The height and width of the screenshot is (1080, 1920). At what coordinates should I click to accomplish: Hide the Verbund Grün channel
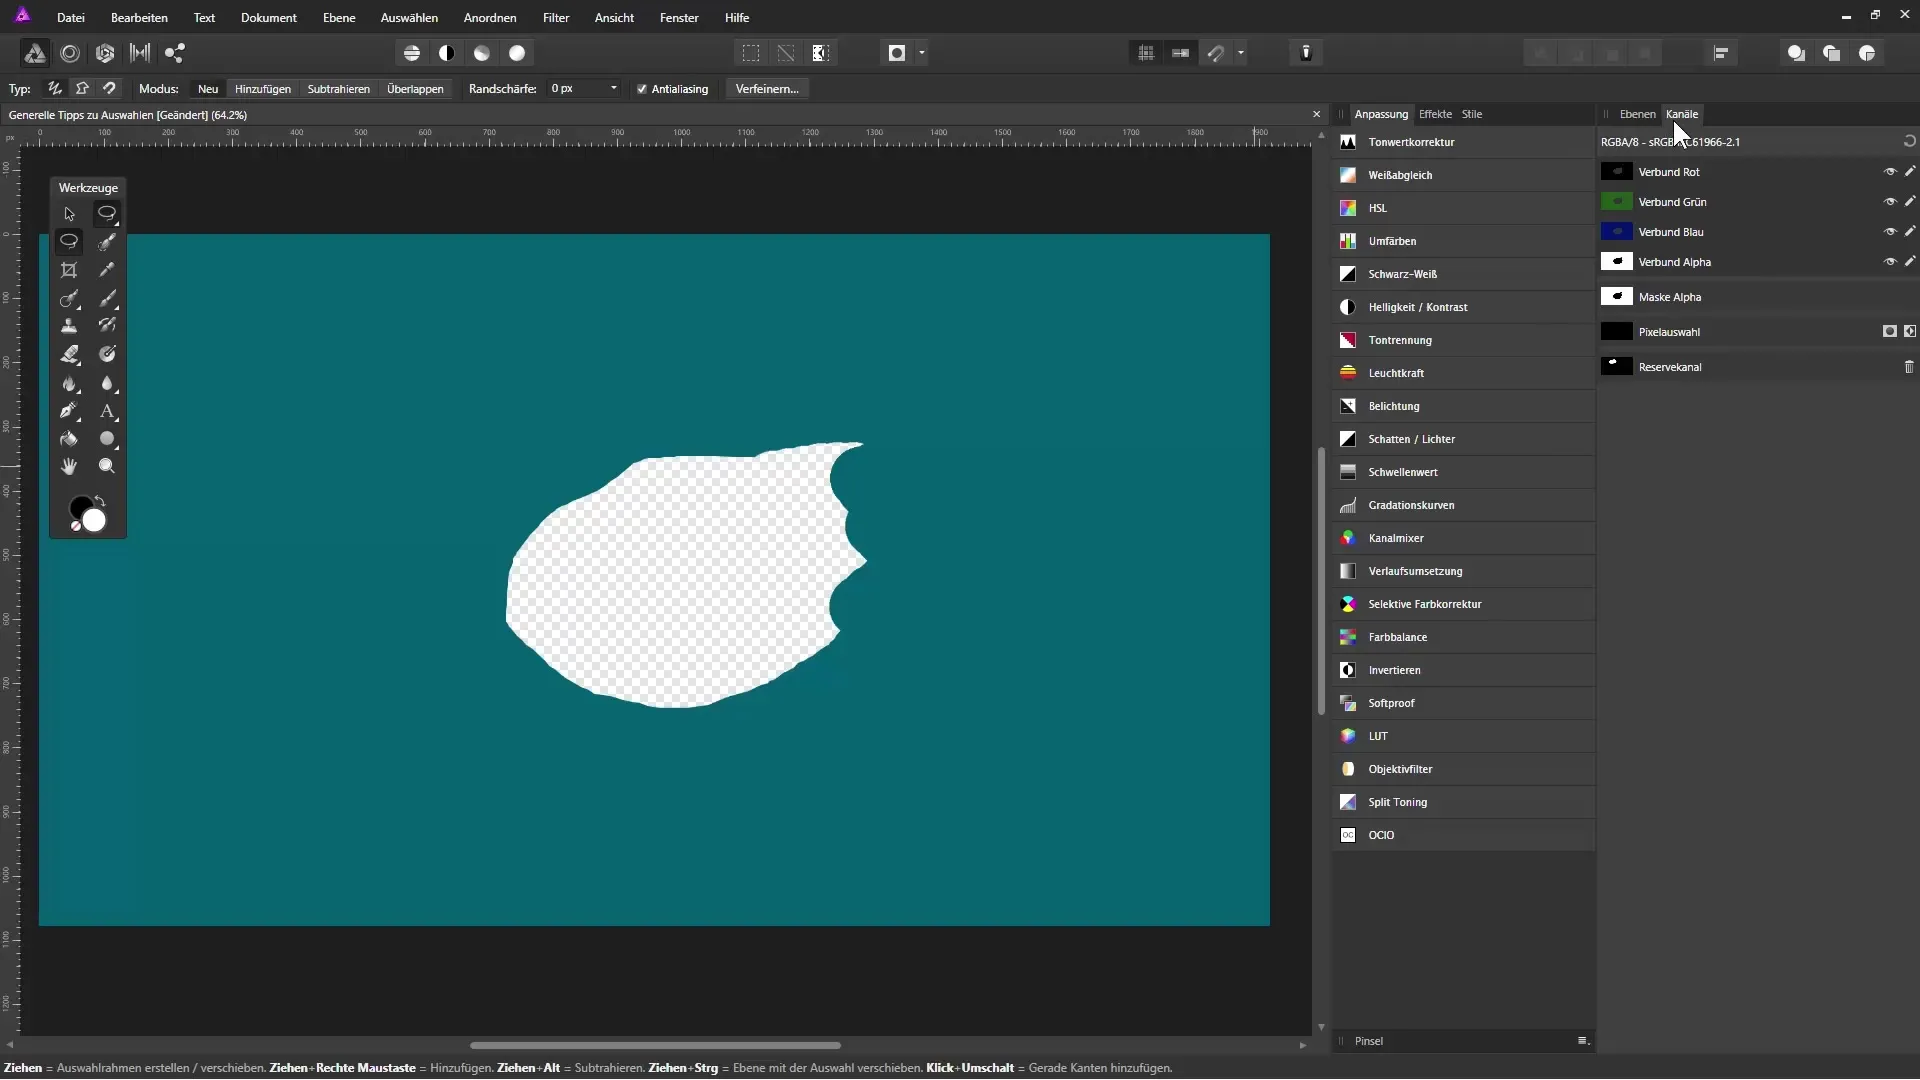[1890, 202]
